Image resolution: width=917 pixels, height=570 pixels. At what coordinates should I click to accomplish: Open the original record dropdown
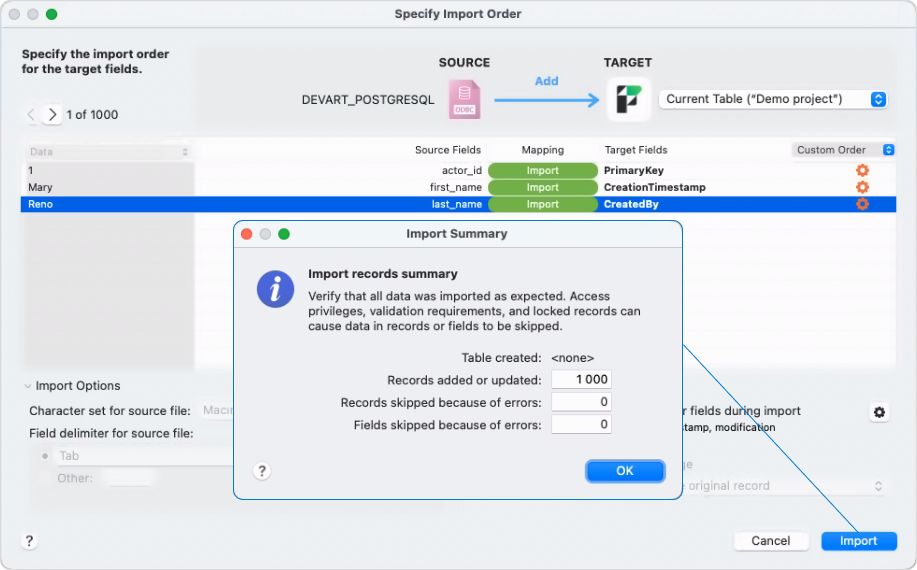(782, 486)
